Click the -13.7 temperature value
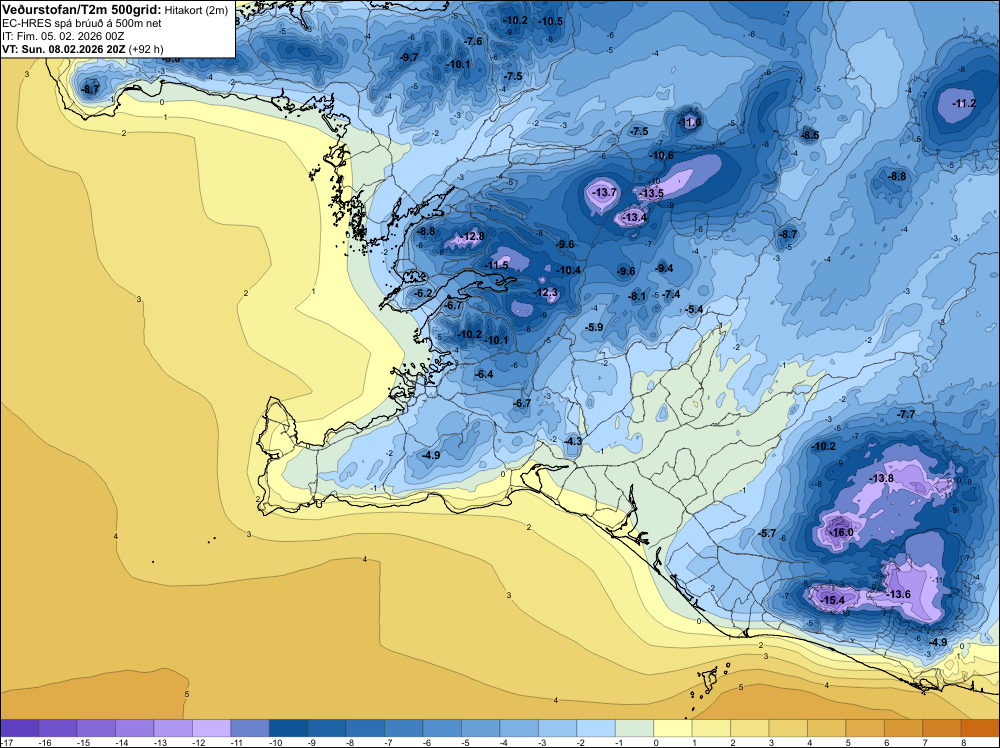This screenshot has height=748, width=1000. tap(604, 192)
